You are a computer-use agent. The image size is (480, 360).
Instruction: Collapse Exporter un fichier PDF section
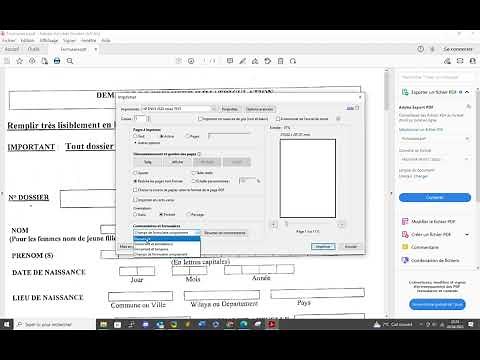tap(467, 92)
